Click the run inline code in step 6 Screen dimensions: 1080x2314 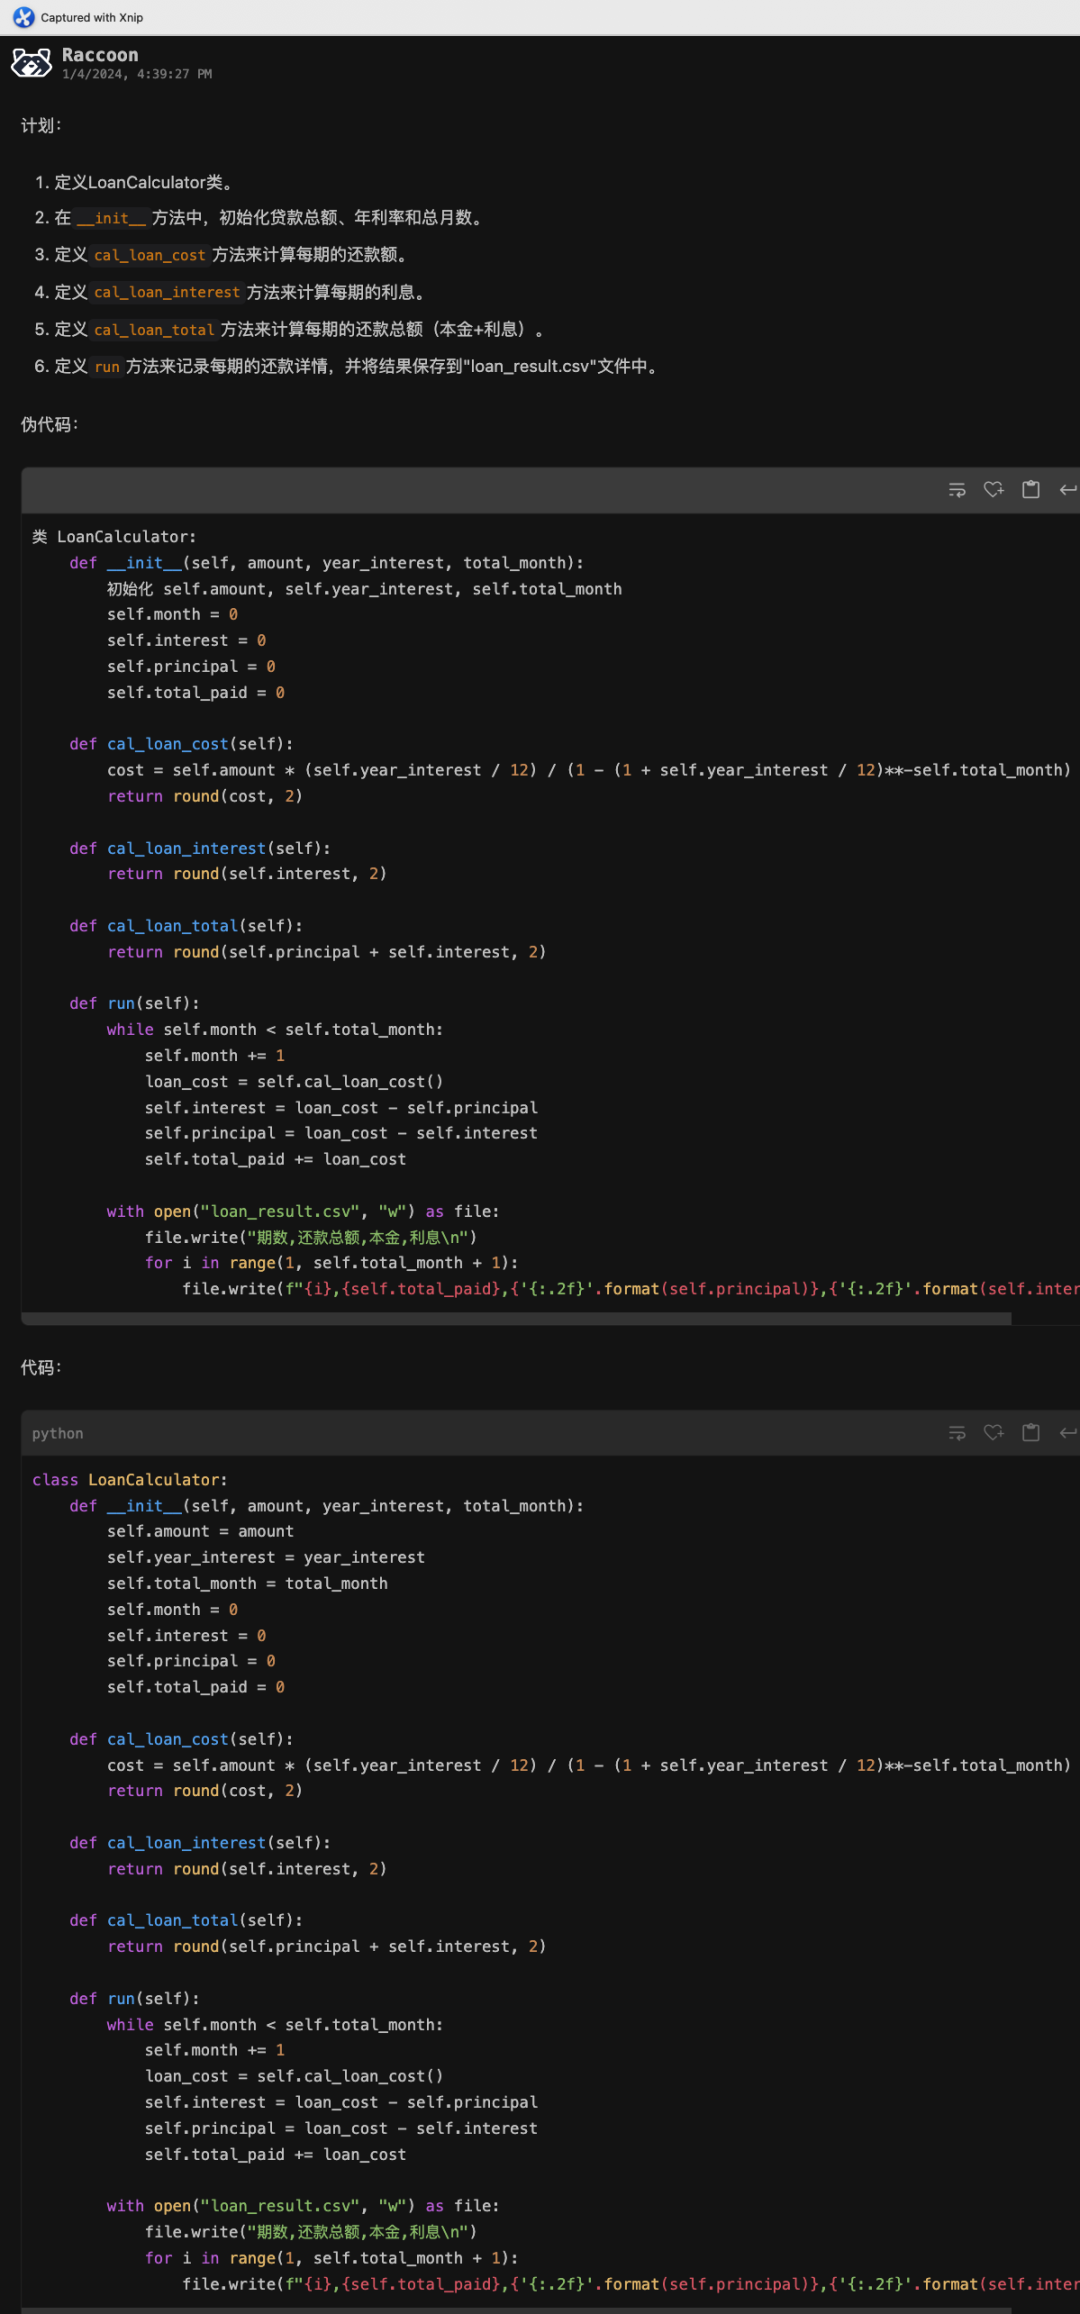pyautogui.click(x=107, y=367)
